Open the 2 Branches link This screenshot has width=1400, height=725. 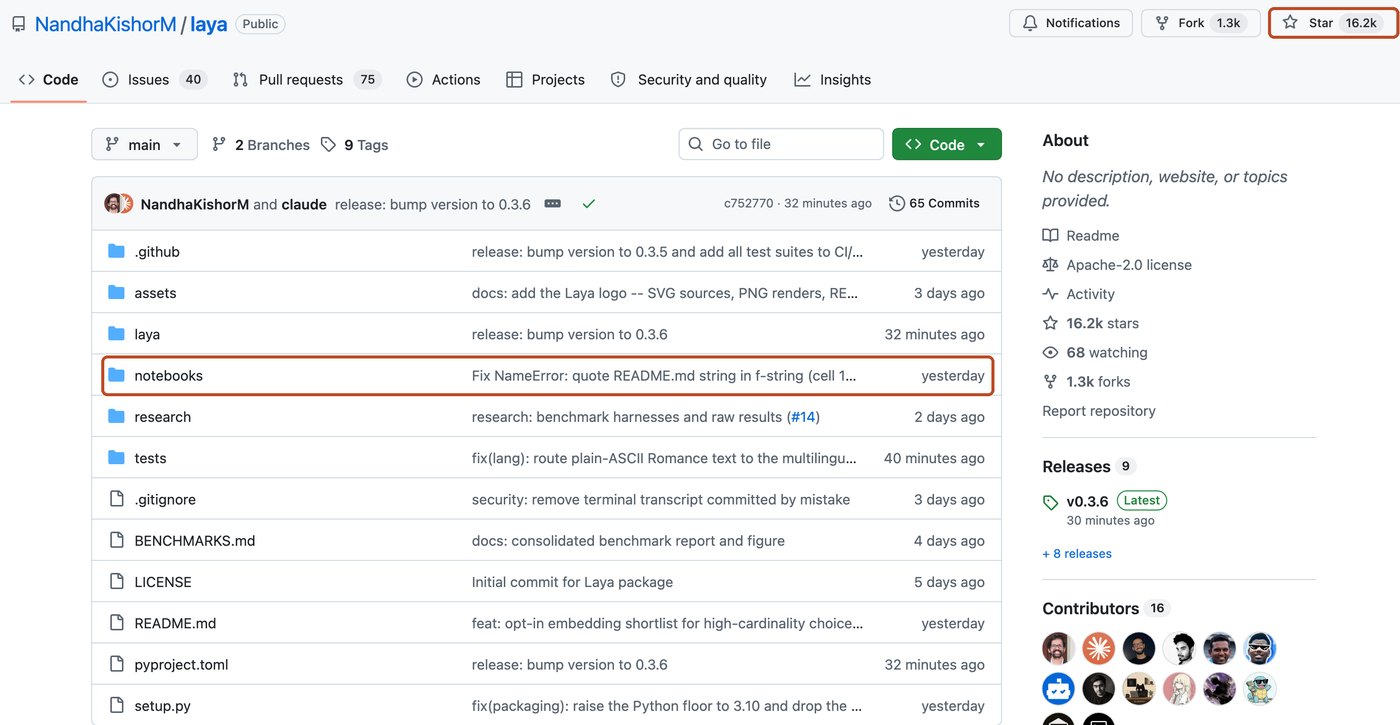click(x=261, y=145)
